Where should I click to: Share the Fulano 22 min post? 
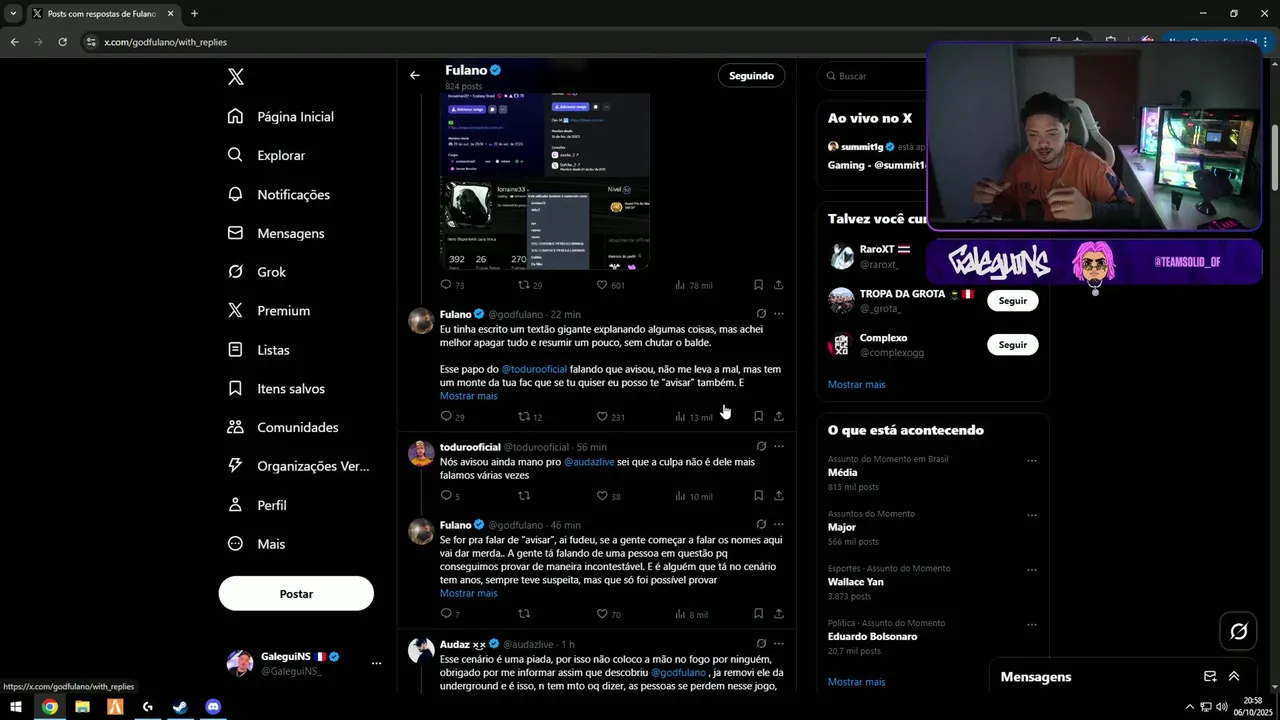pyautogui.click(x=779, y=417)
